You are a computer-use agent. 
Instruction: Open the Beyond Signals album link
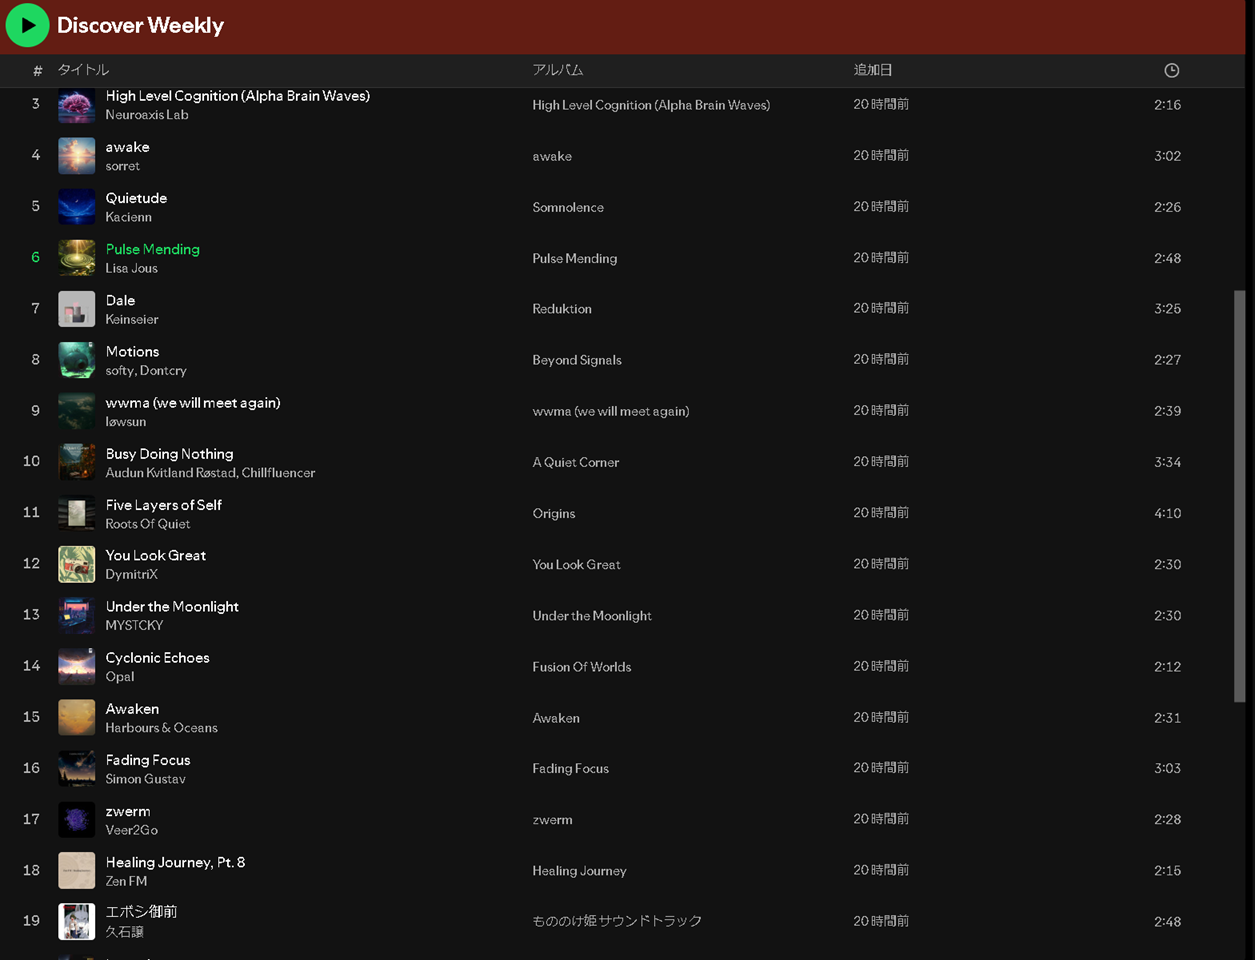point(577,360)
